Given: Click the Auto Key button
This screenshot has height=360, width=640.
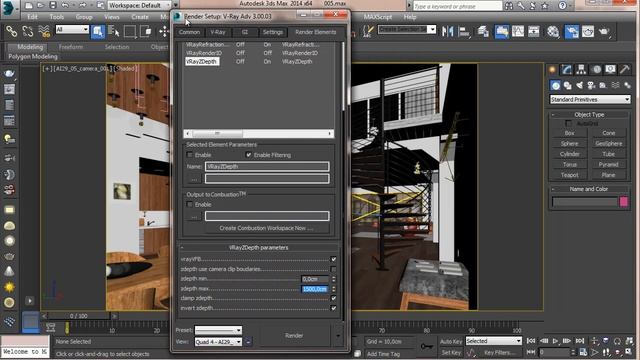Looking at the screenshot, I should click(451, 341).
